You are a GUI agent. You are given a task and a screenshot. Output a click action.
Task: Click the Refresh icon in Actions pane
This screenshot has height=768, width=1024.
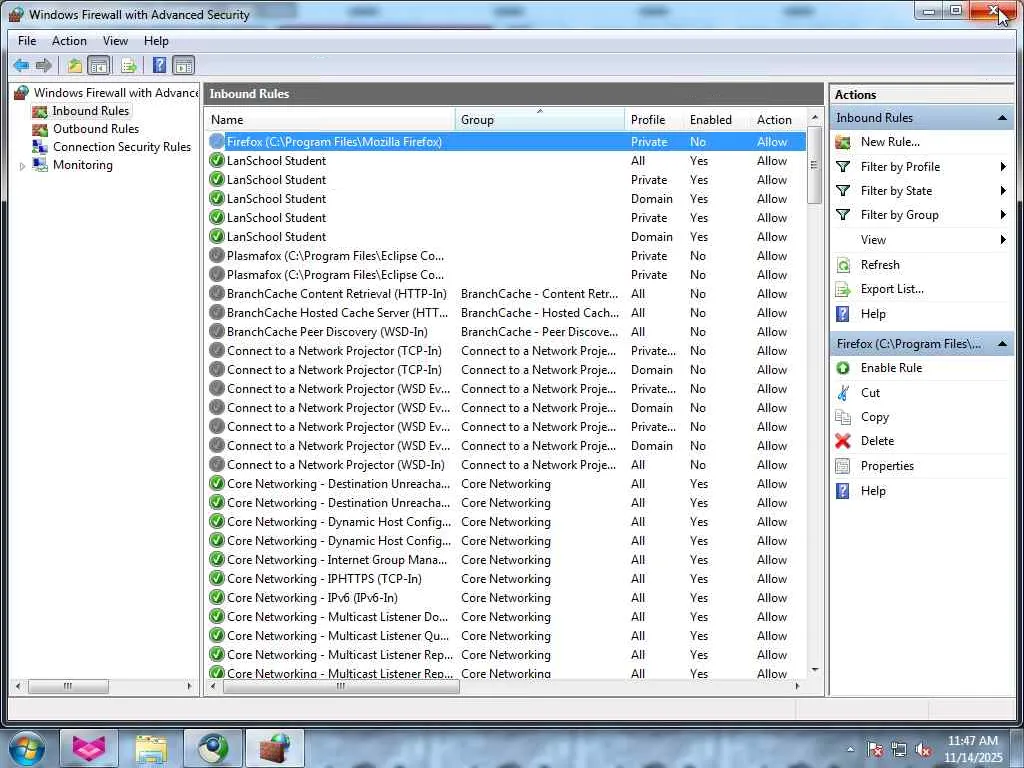843,265
